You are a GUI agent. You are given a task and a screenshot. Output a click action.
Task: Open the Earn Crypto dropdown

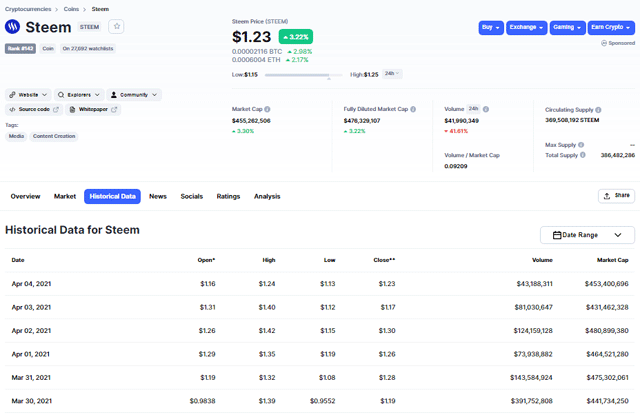tap(611, 27)
